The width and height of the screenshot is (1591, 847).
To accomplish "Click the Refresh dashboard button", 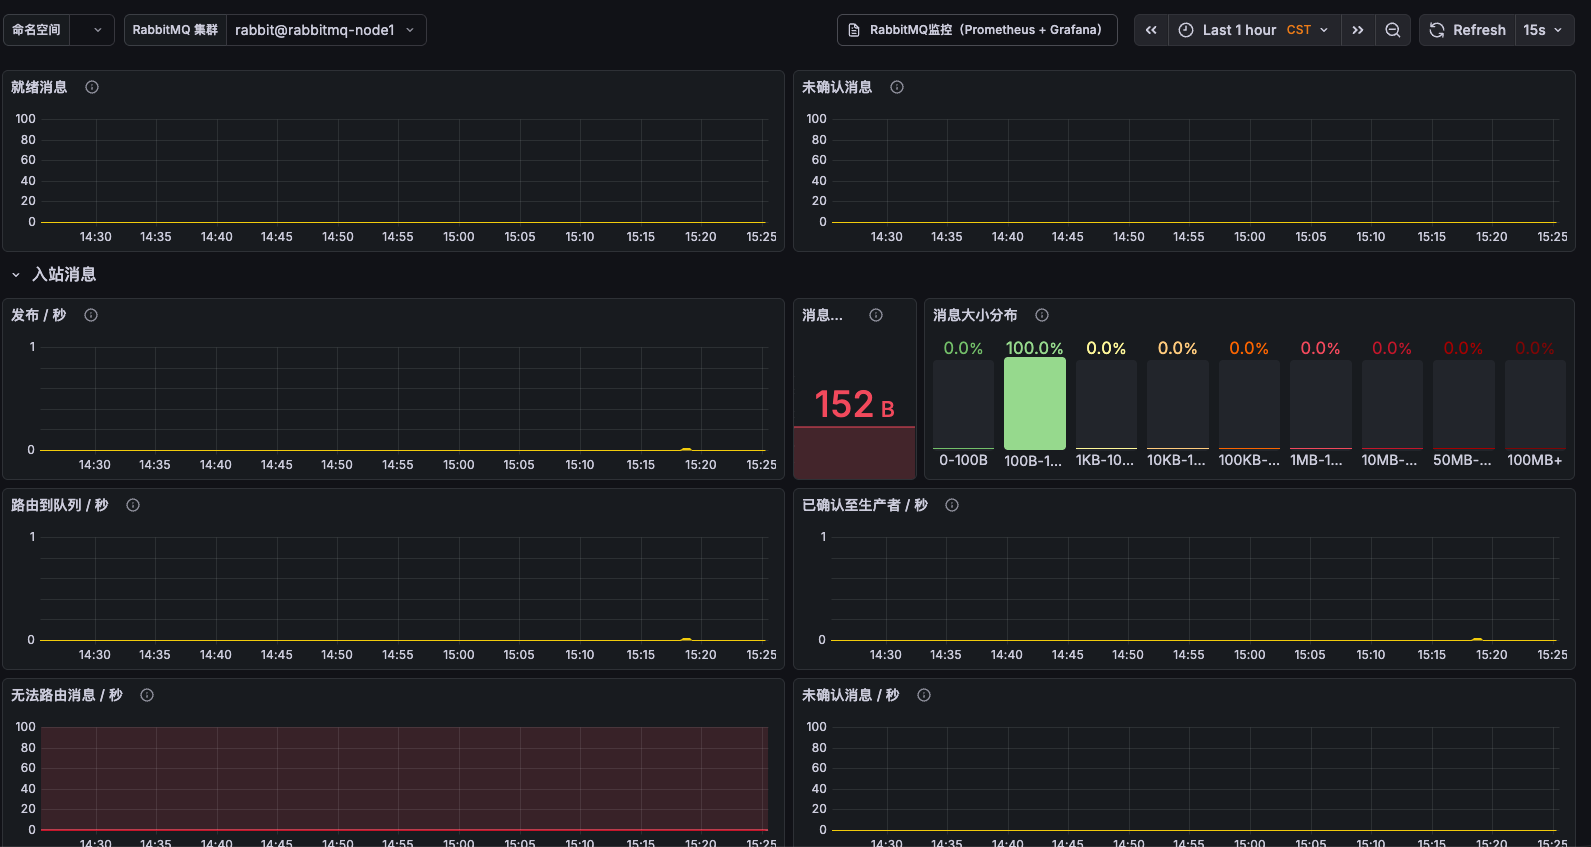I will point(1468,30).
